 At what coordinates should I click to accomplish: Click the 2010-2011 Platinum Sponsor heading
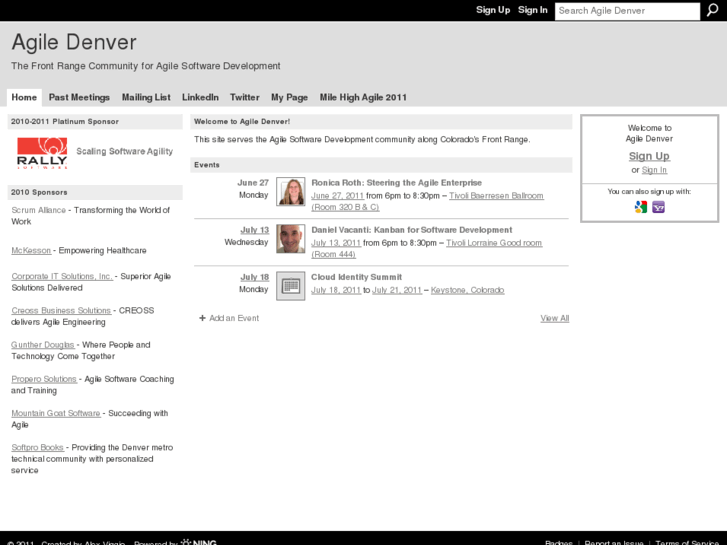pos(65,122)
